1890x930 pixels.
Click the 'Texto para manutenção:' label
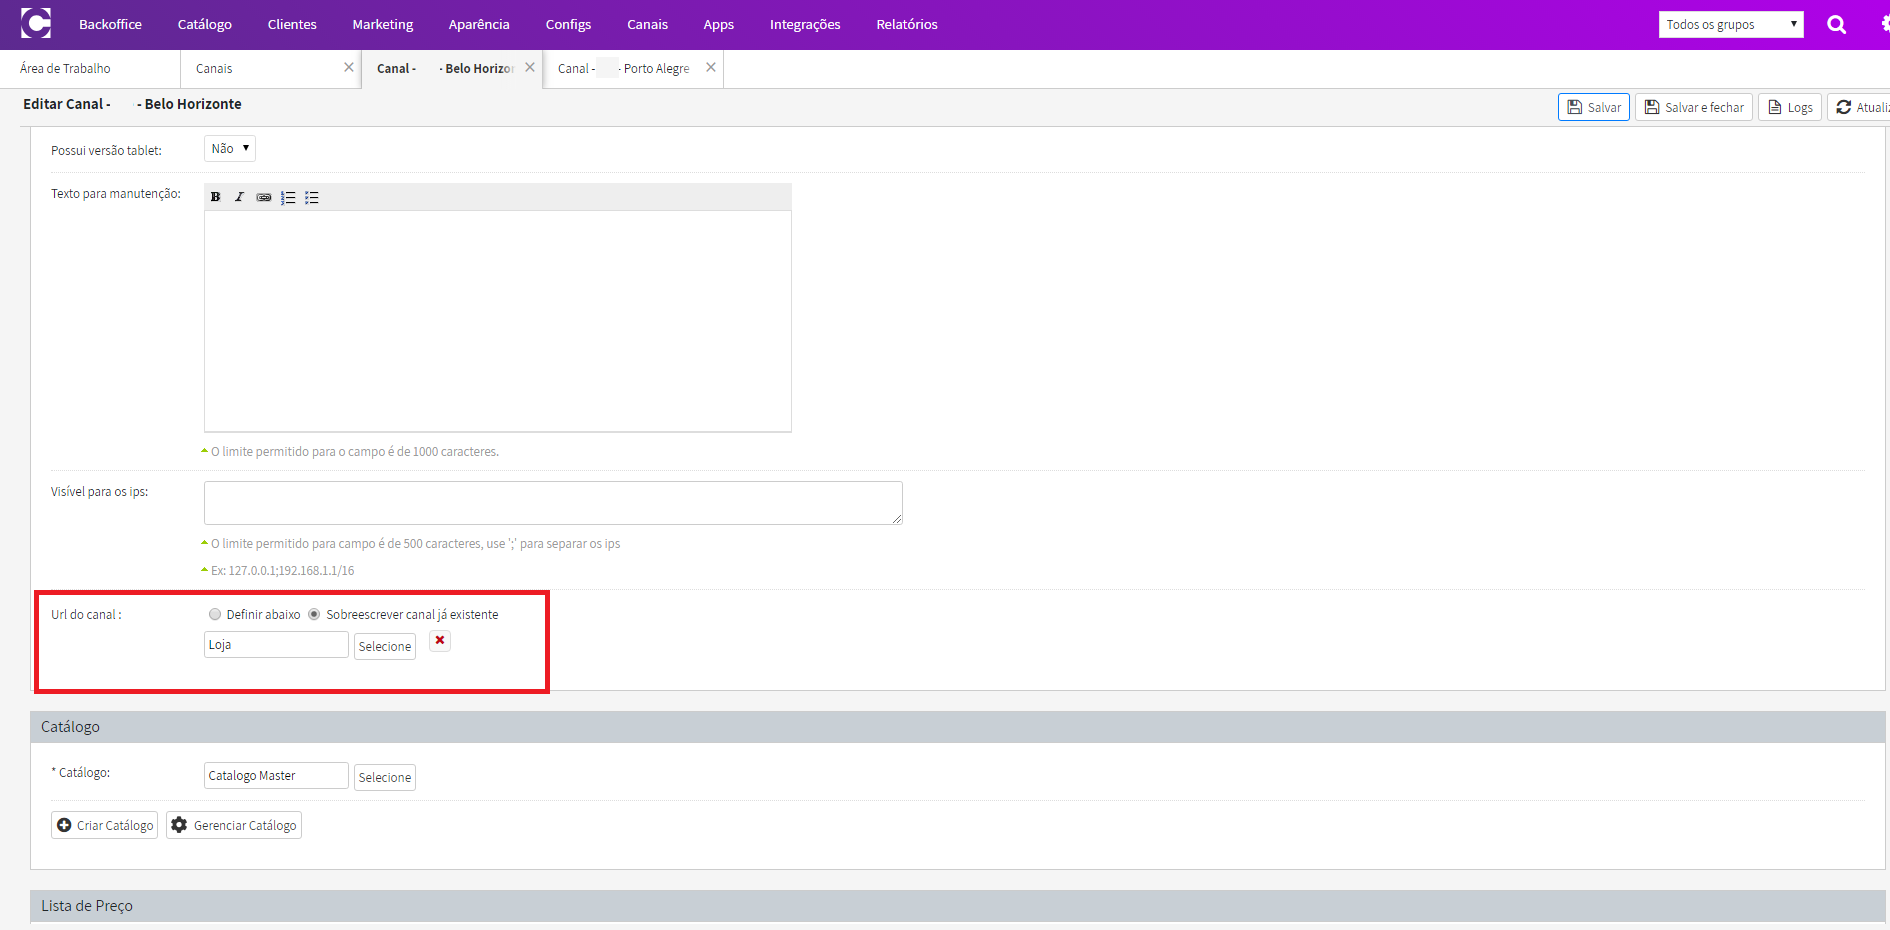point(116,194)
